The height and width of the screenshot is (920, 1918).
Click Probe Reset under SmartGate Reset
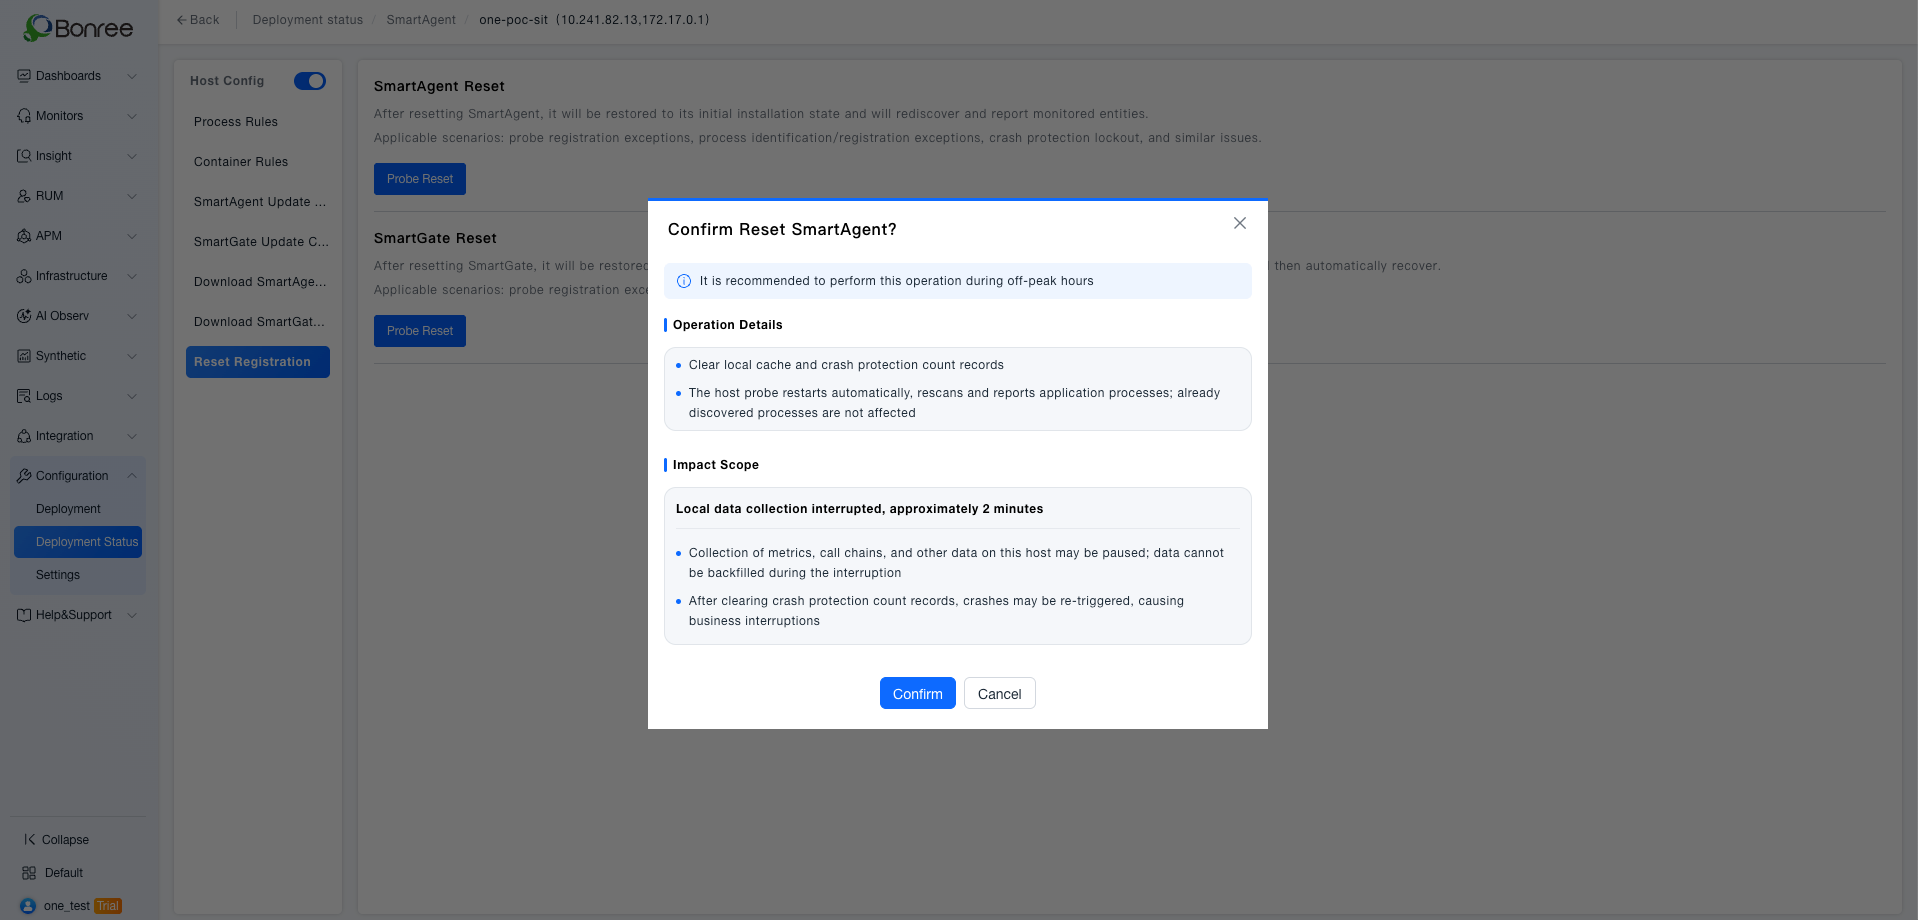click(x=420, y=331)
